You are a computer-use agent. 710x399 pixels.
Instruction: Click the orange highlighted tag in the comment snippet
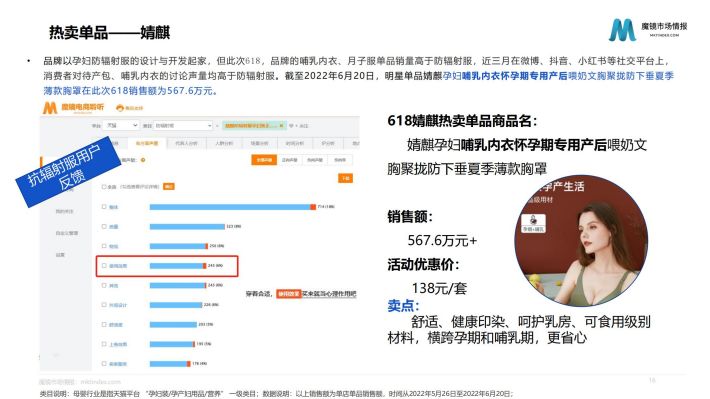pos(288,294)
